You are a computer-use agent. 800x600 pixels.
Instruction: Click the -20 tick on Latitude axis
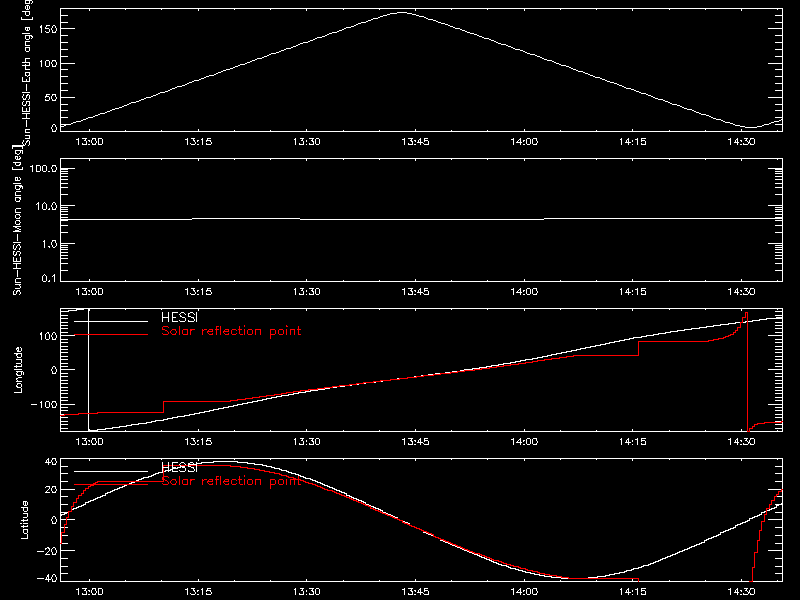[x=47, y=551]
